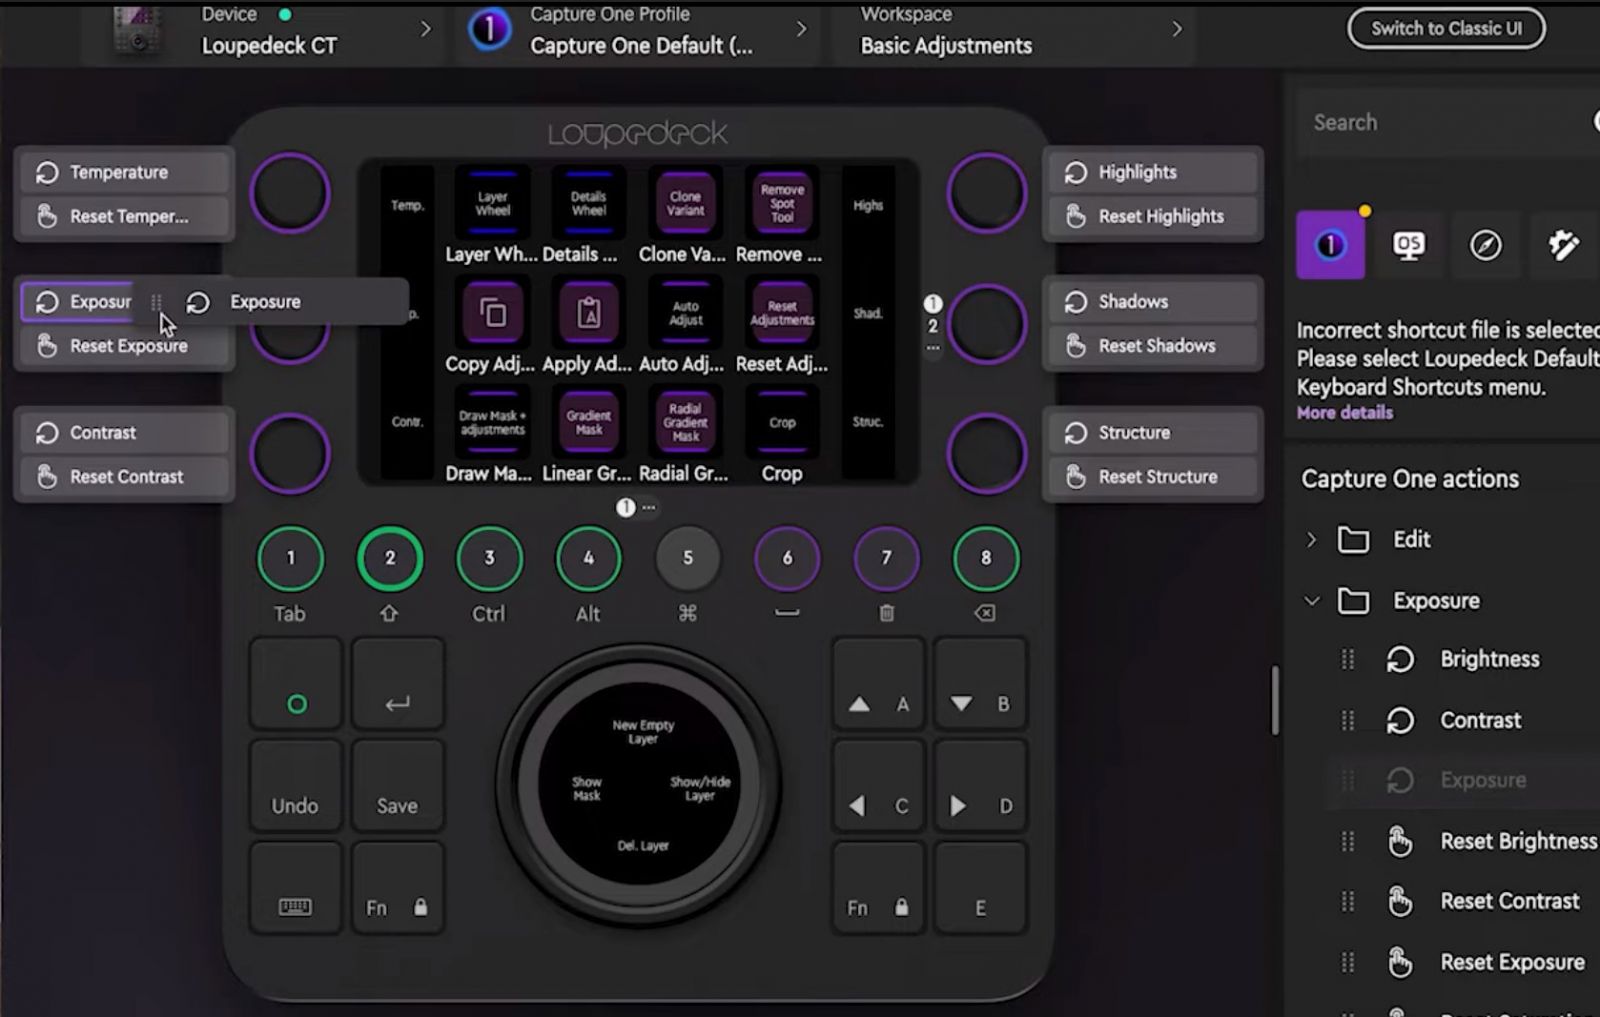Open the Basic Adjustments workspace menu
The height and width of the screenshot is (1017, 1600).
click(x=1177, y=30)
